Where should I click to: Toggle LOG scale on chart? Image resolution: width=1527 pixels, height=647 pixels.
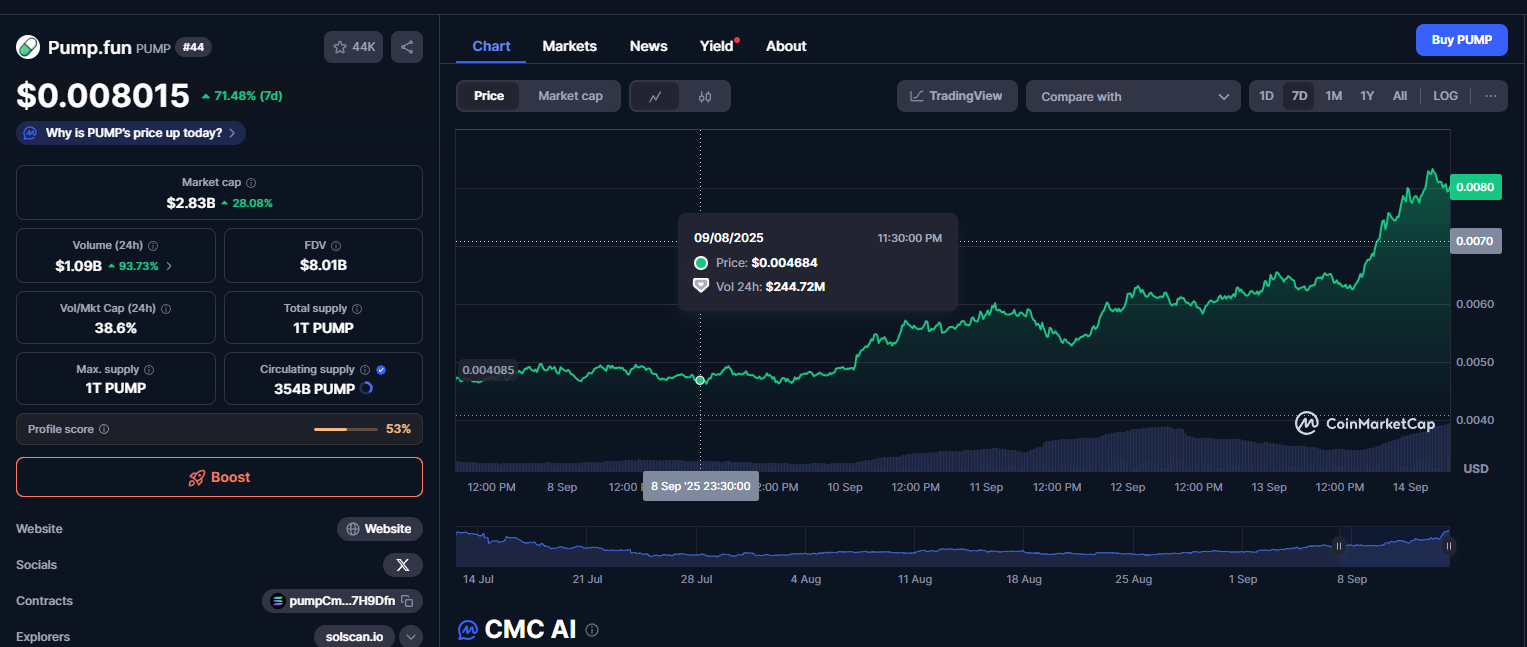pos(1445,96)
